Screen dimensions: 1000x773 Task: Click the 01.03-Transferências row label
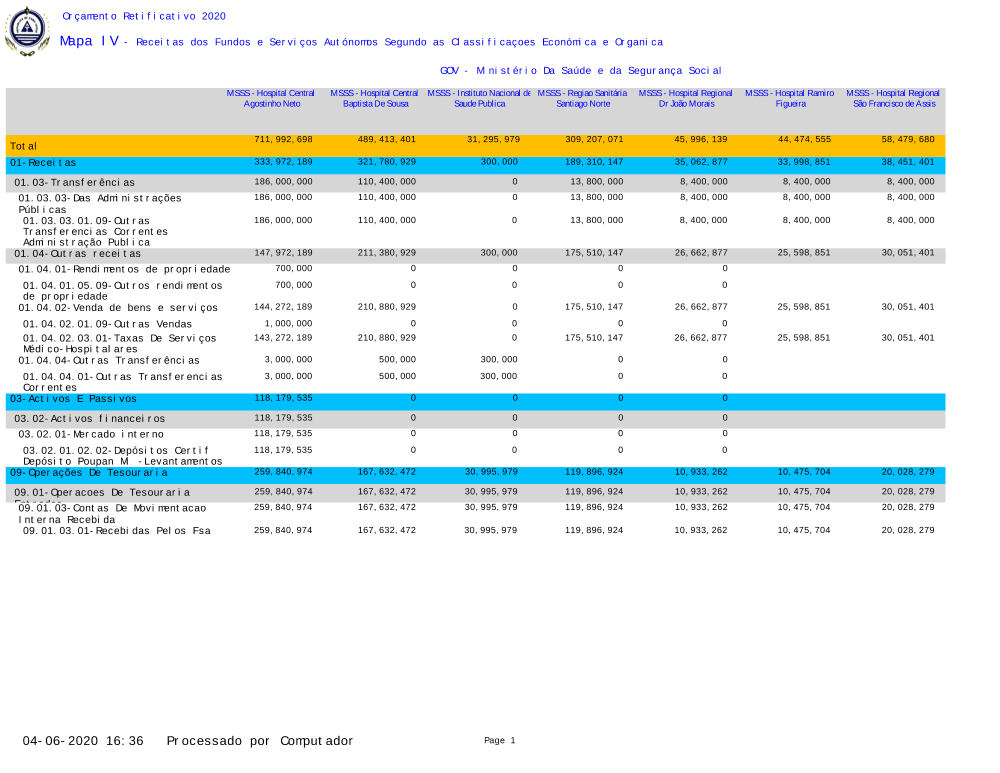[x=75, y=183]
